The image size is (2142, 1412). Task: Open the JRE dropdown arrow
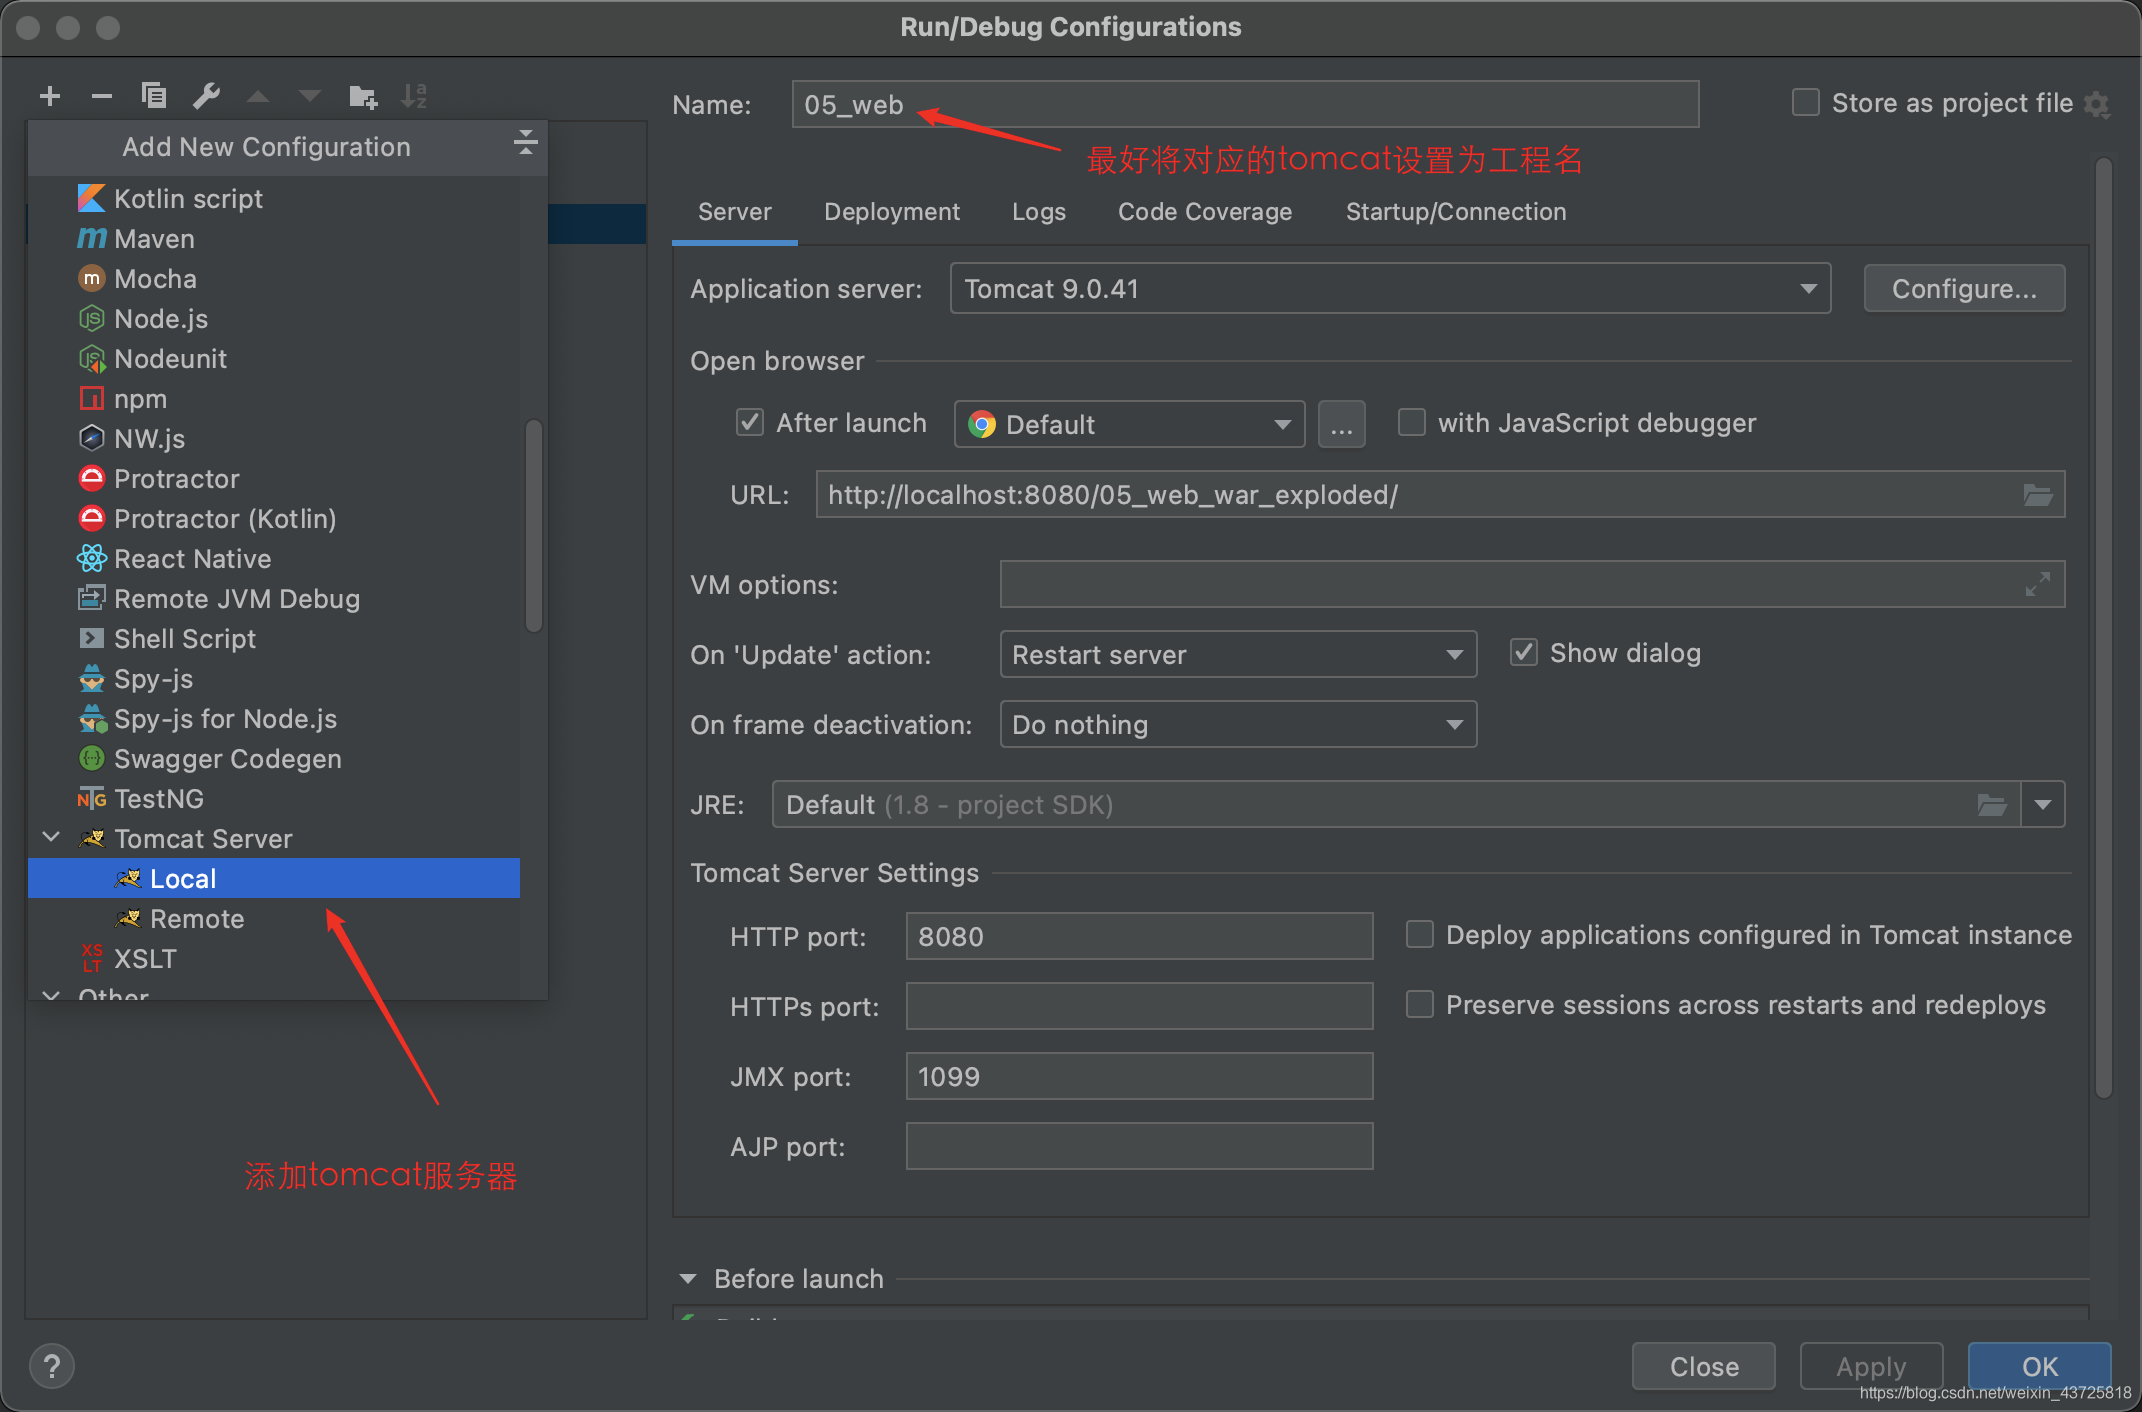point(2043,804)
